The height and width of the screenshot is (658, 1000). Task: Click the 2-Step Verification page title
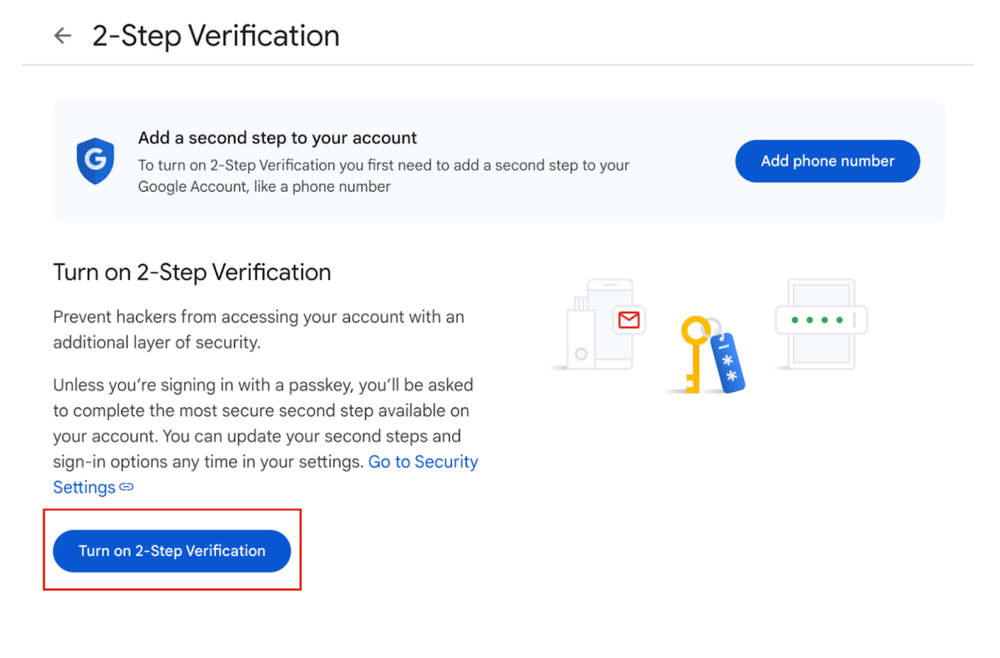[x=216, y=36]
